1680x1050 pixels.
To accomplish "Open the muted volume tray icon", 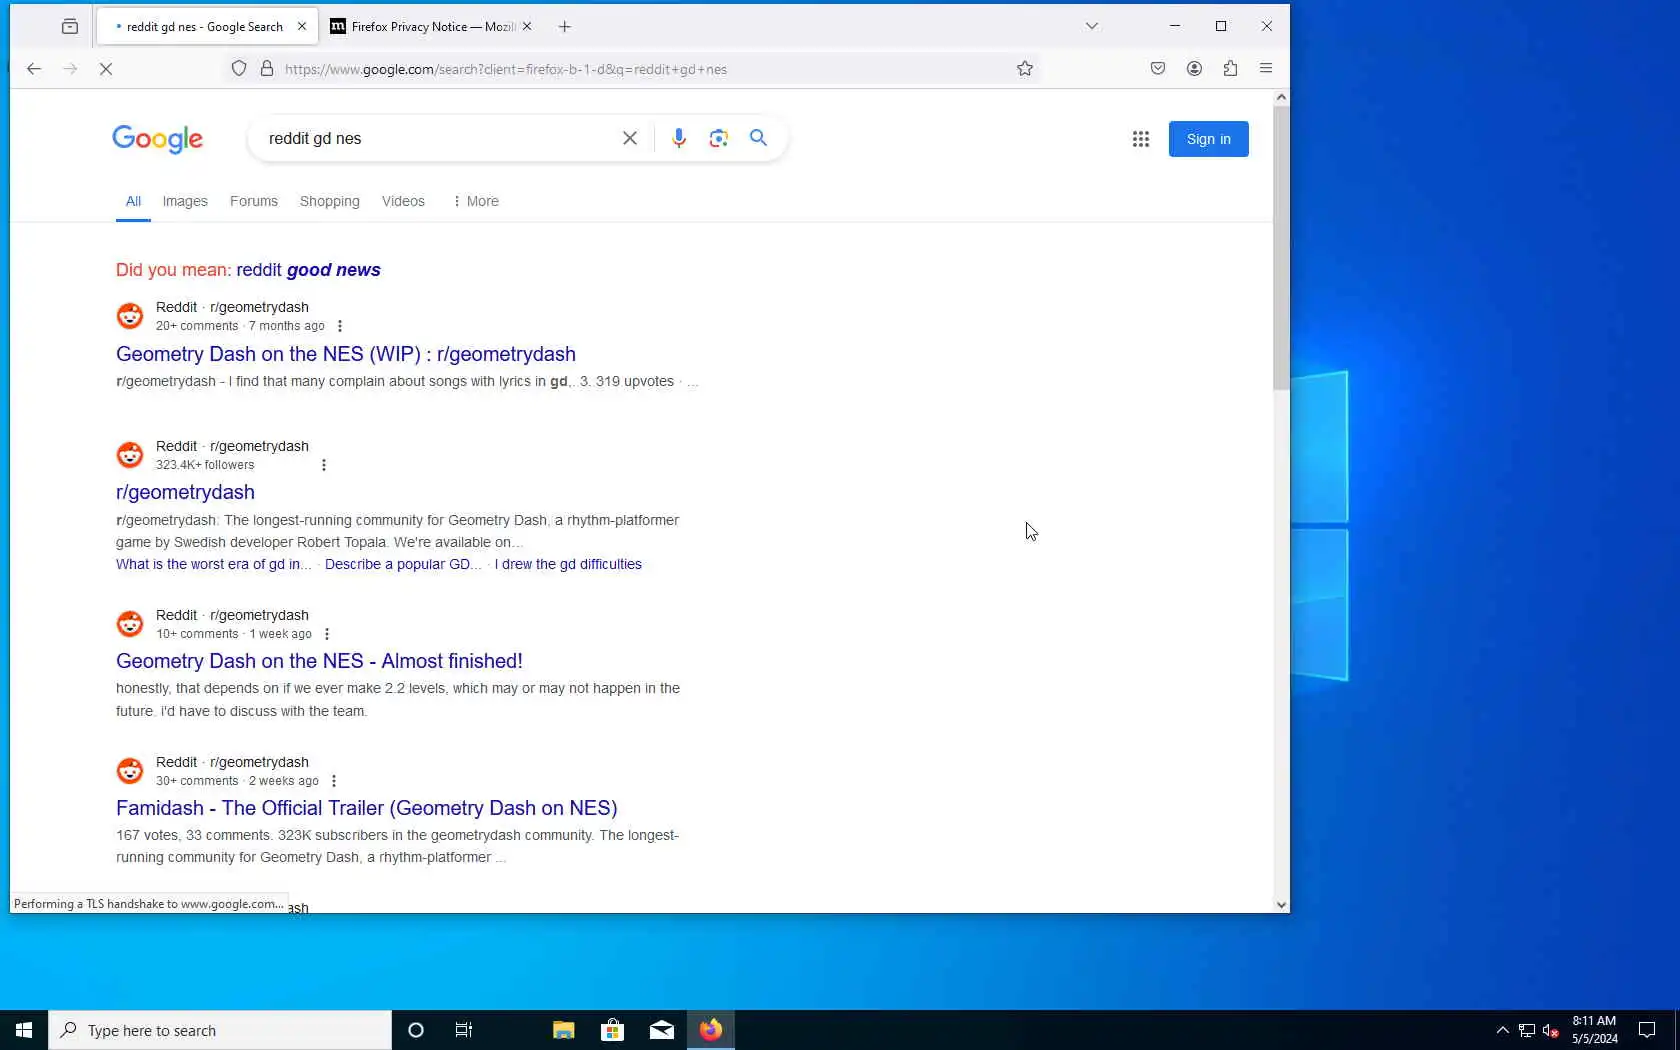I will tap(1551, 1031).
